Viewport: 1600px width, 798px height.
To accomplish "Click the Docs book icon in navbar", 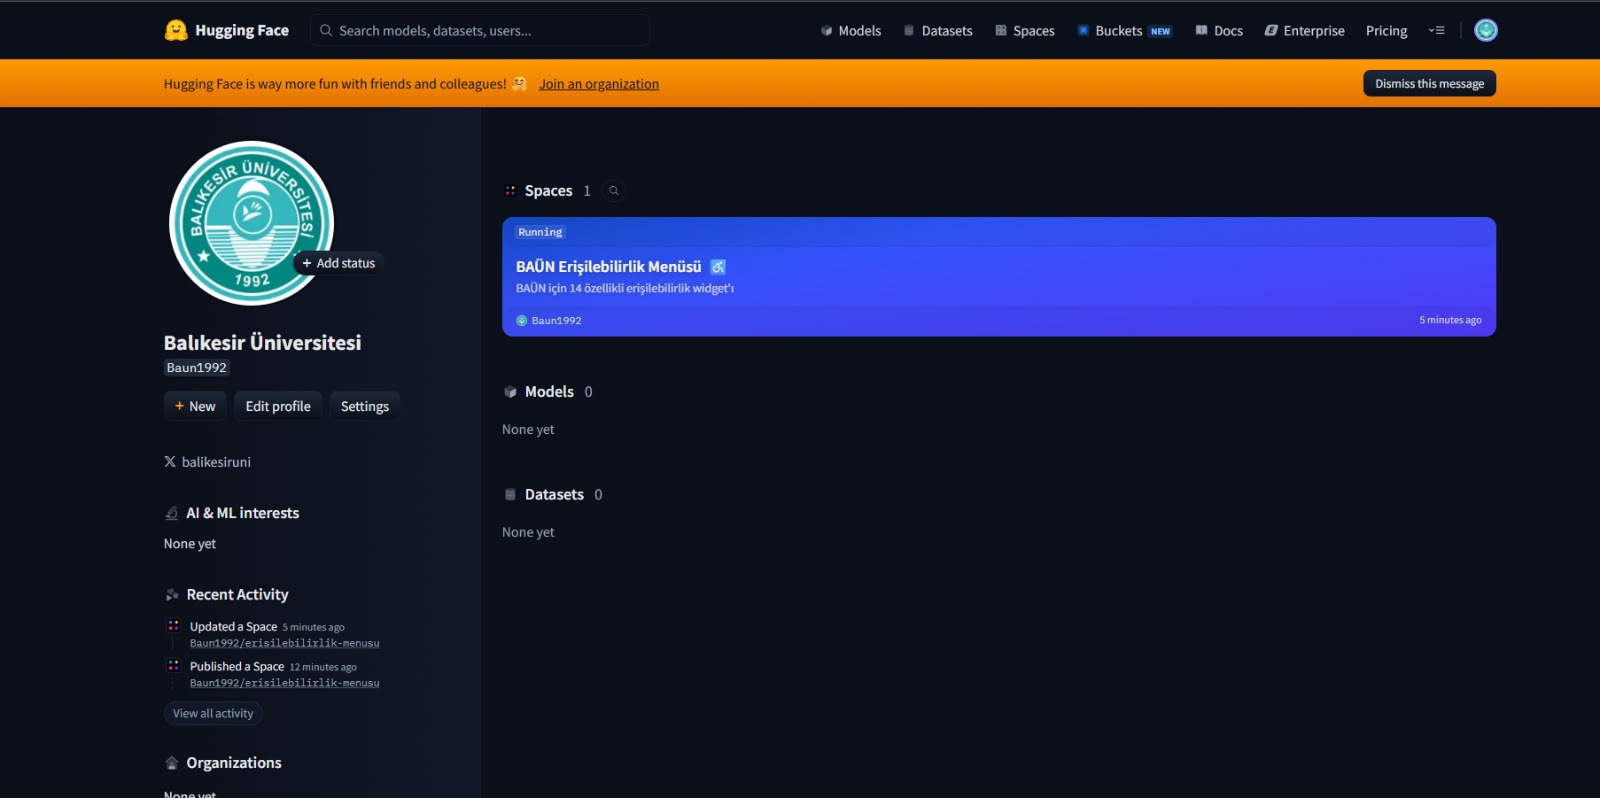I will 1201,31.
